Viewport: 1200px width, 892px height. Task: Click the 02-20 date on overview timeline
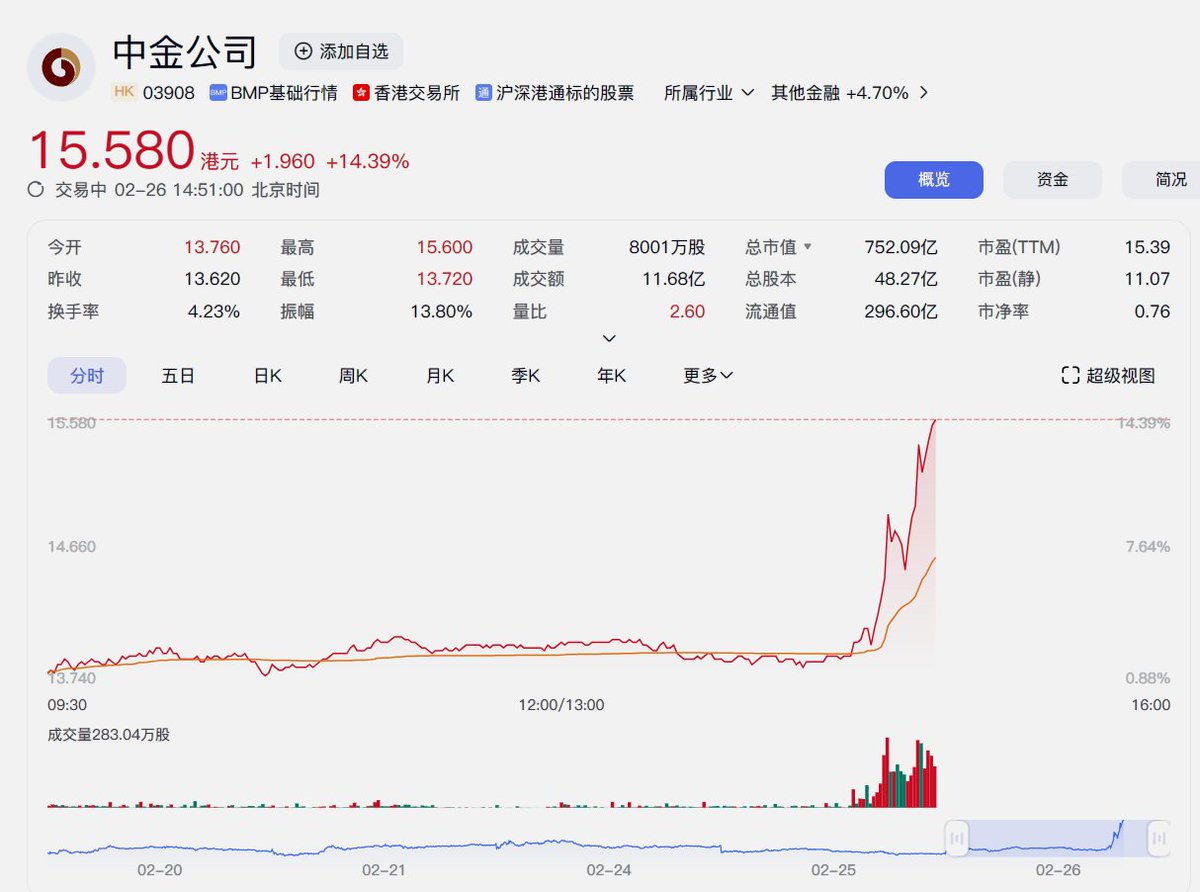160,870
